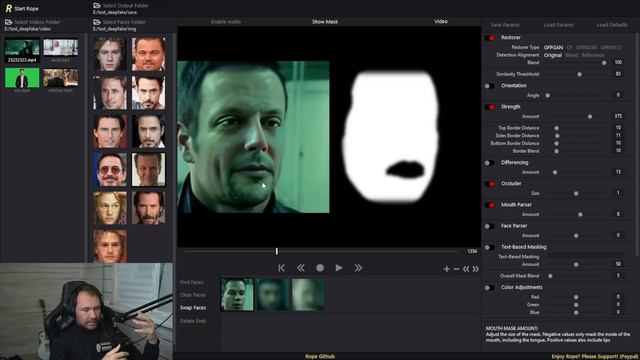Click the Color Adjustments Red slider handle

click(576, 297)
